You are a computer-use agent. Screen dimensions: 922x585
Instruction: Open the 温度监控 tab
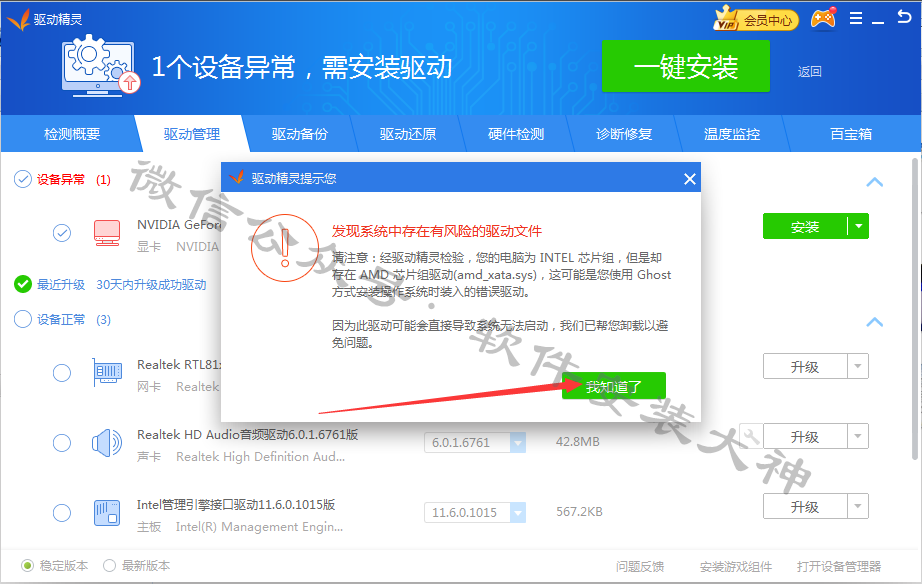click(x=731, y=134)
